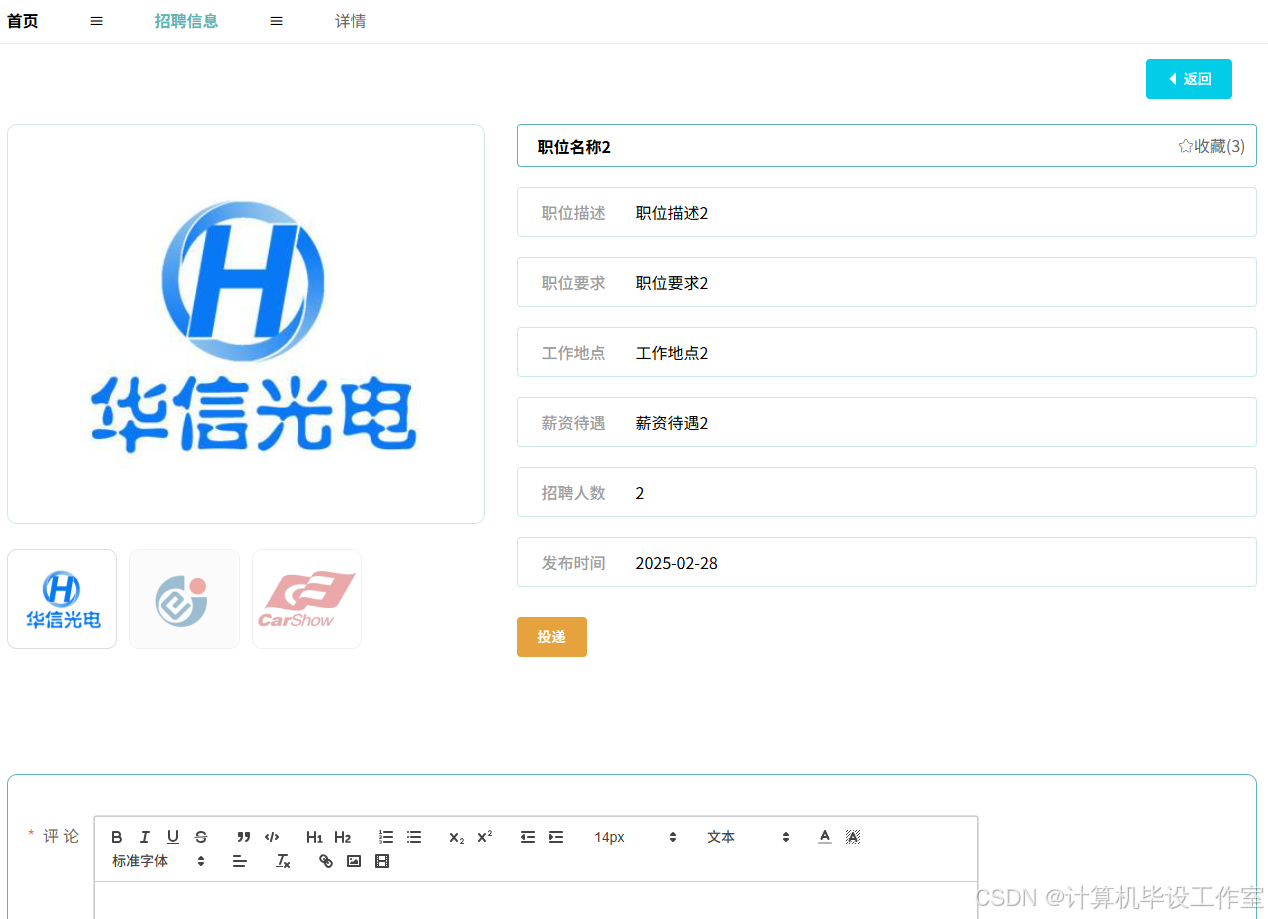The height and width of the screenshot is (919, 1268).
Task: Click the 返回 back button
Action: point(1189,79)
